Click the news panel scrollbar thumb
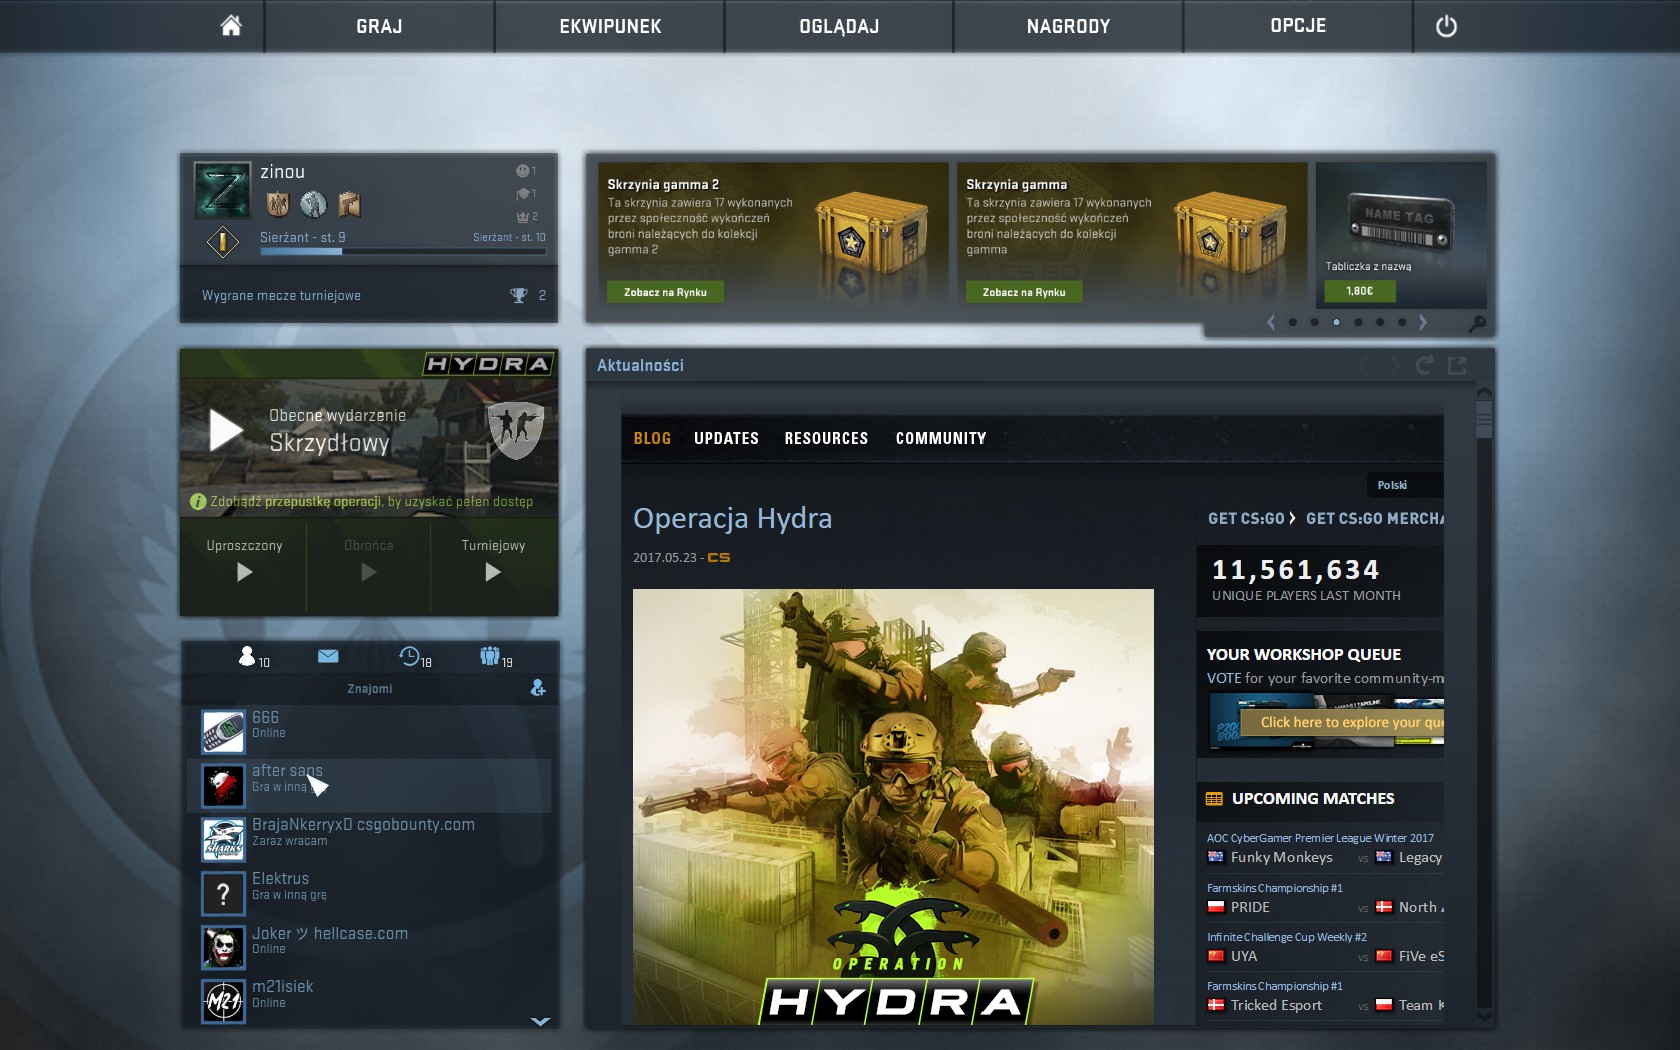 (1484, 418)
